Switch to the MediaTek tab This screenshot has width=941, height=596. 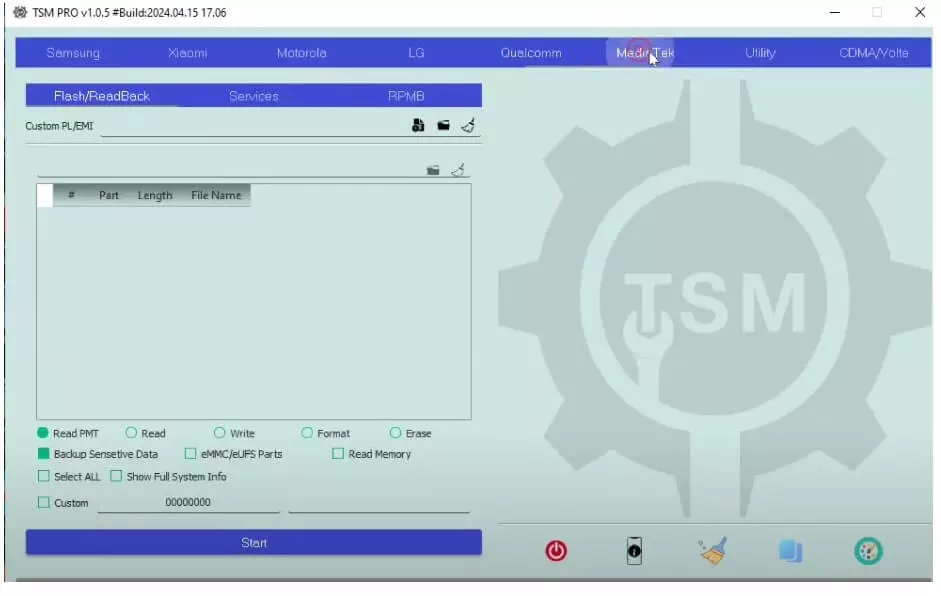pyautogui.click(x=643, y=53)
